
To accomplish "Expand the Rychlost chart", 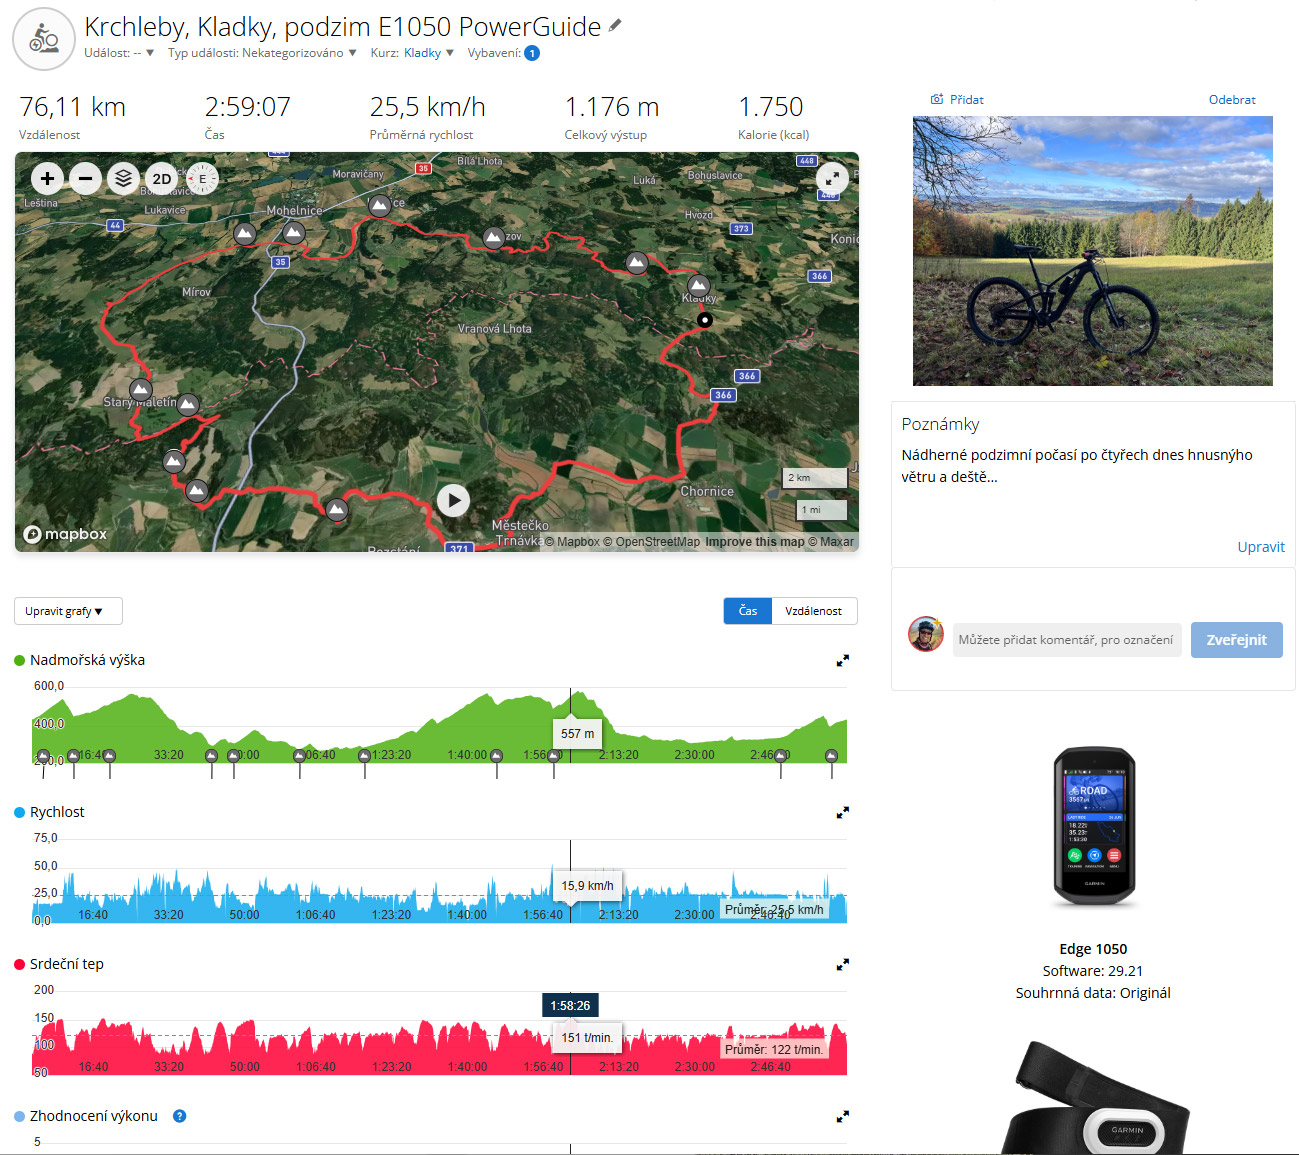I will point(842,813).
